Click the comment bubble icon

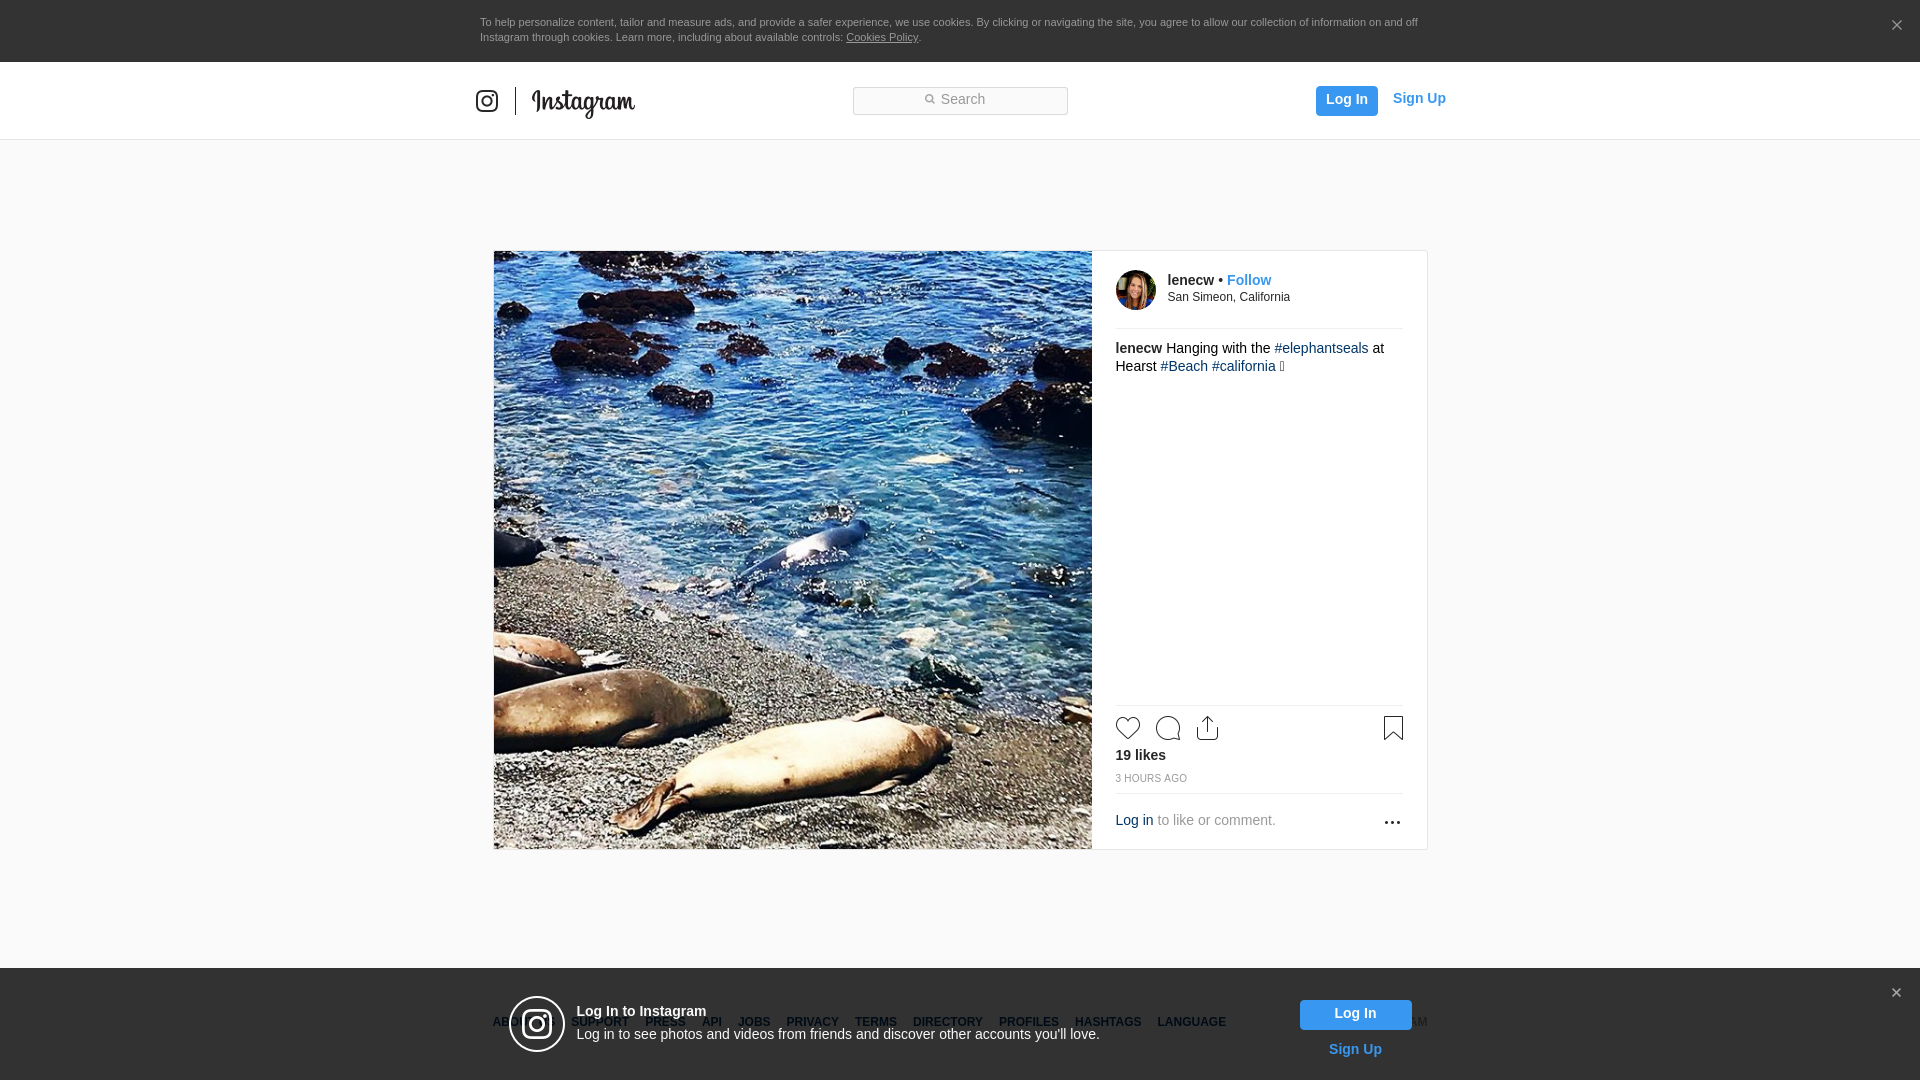[x=1167, y=728]
